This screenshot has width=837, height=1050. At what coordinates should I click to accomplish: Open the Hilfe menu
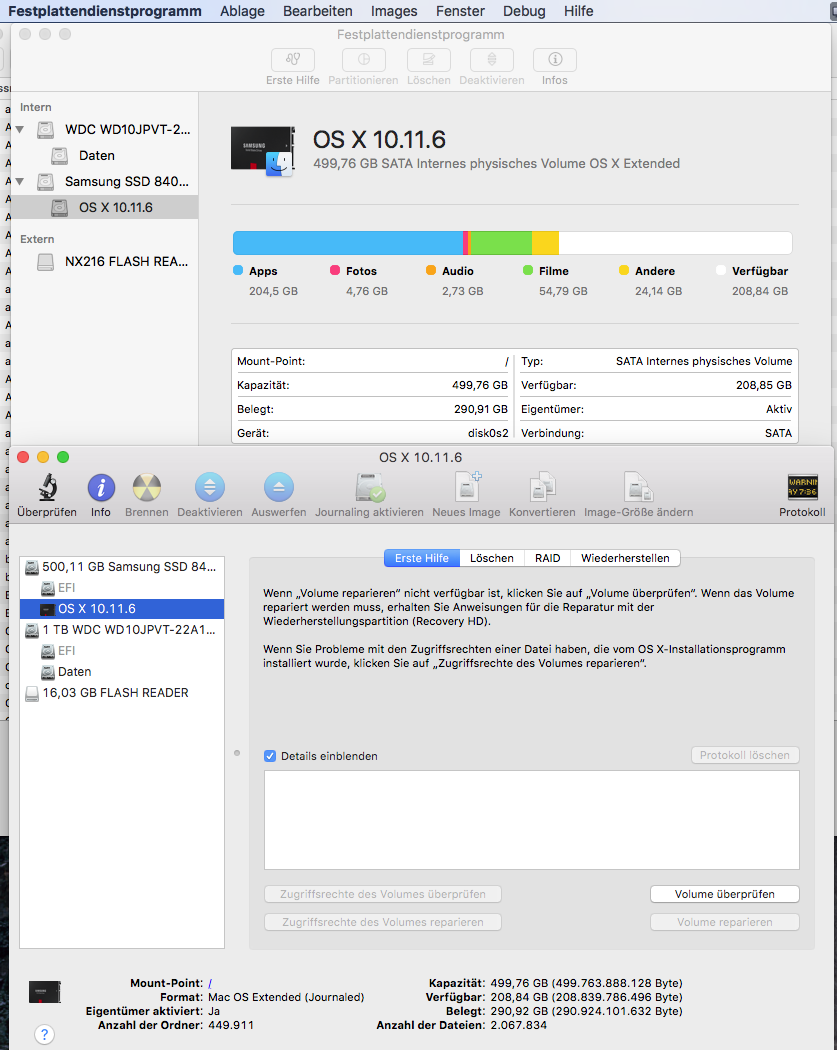pos(579,11)
